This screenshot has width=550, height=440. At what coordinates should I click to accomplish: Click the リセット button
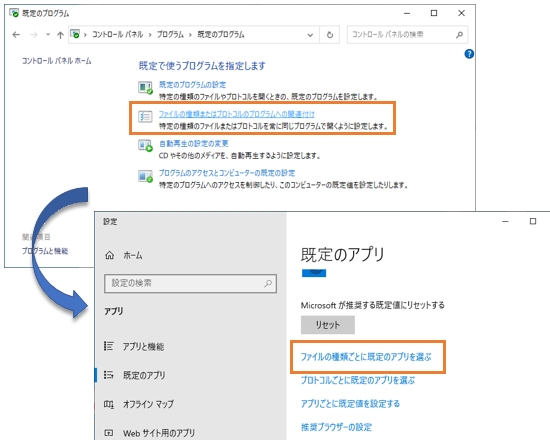pyautogui.click(x=328, y=325)
